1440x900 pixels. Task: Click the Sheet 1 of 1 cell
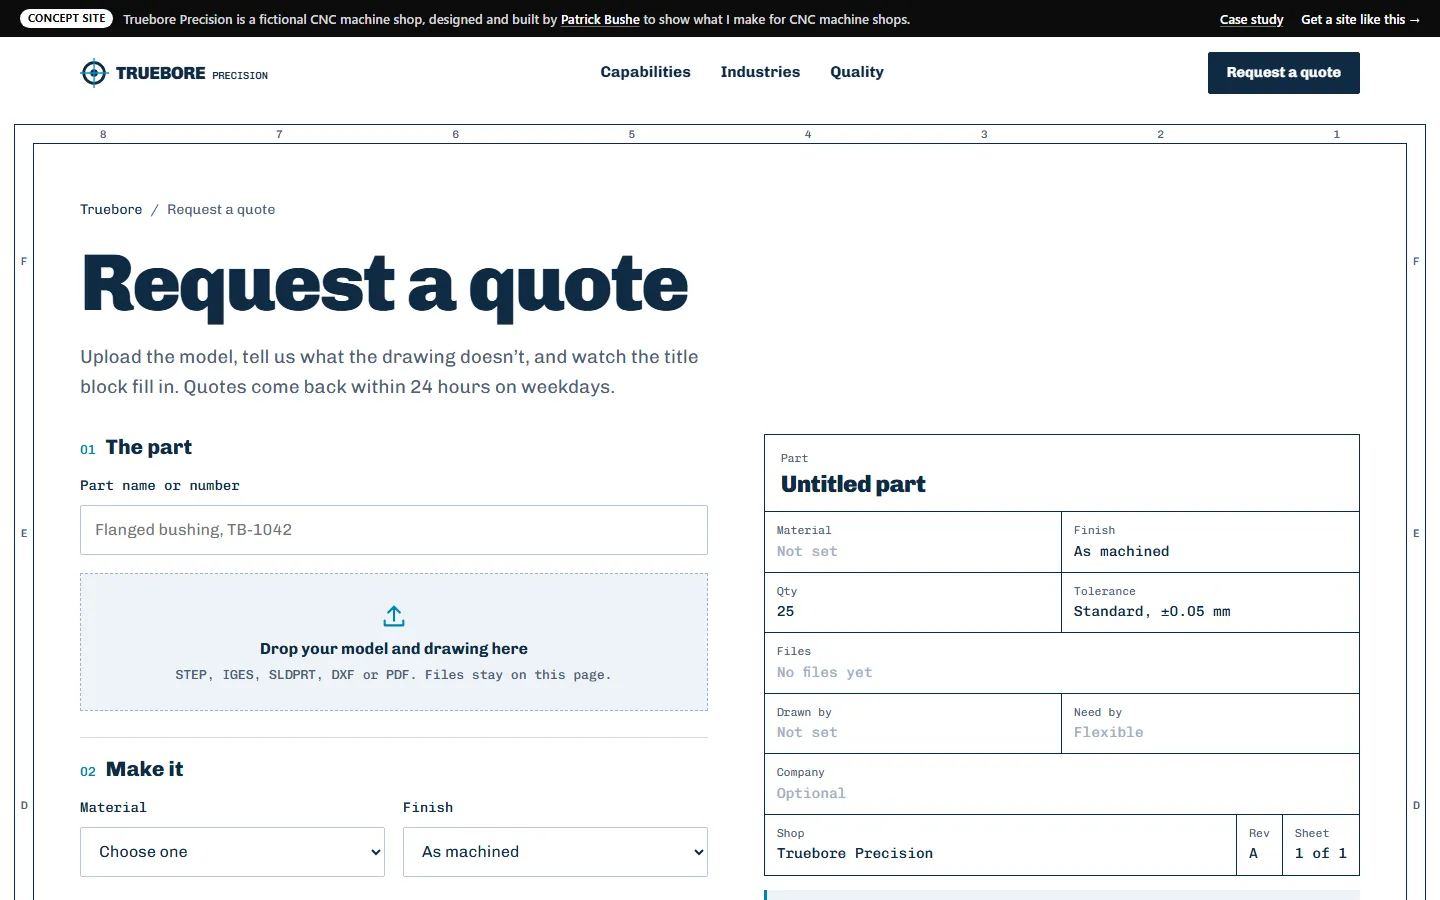tap(1321, 845)
